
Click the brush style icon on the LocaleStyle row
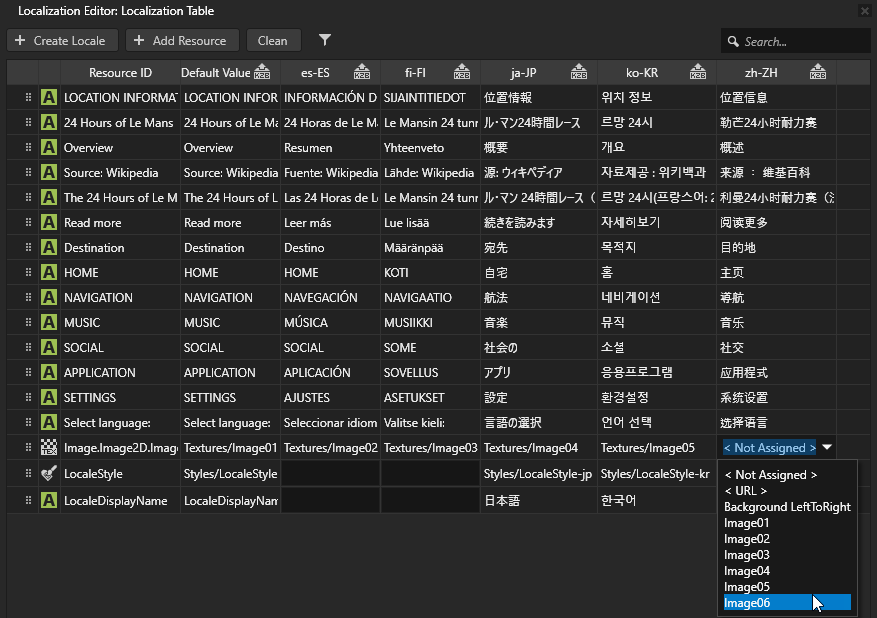click(48, 474)
